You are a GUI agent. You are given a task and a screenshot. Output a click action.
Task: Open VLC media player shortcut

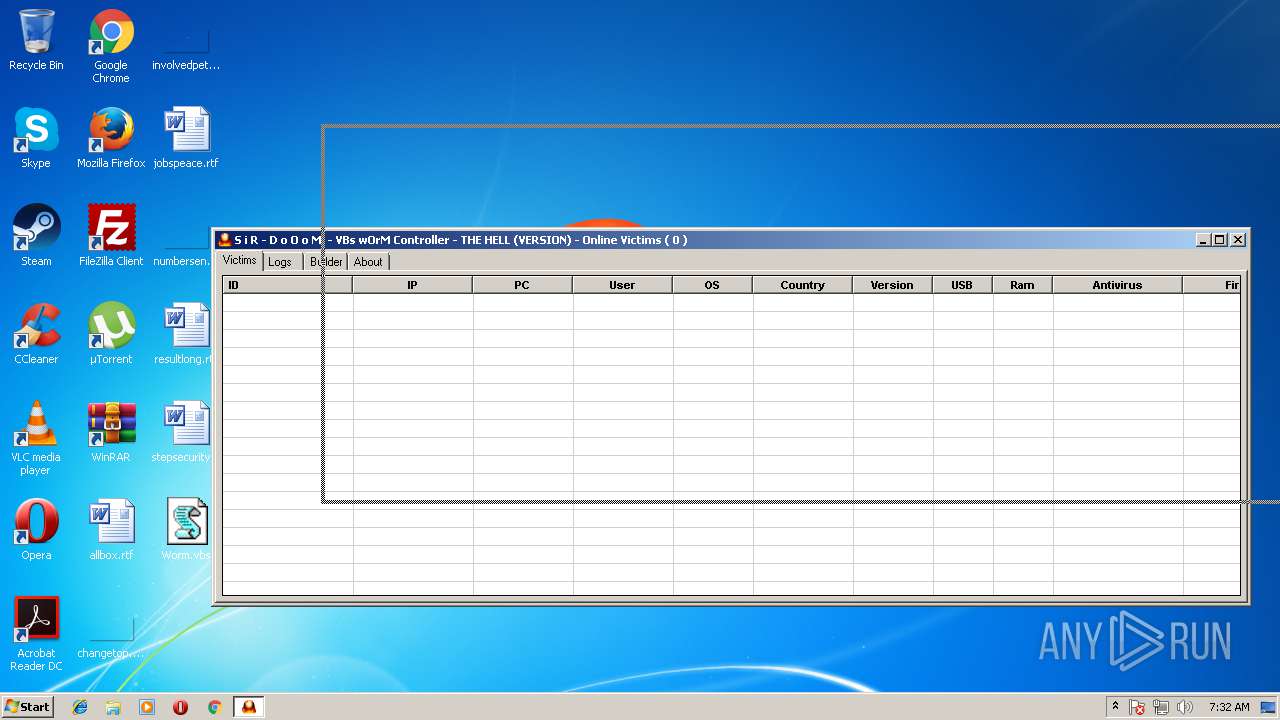(36, 438)
